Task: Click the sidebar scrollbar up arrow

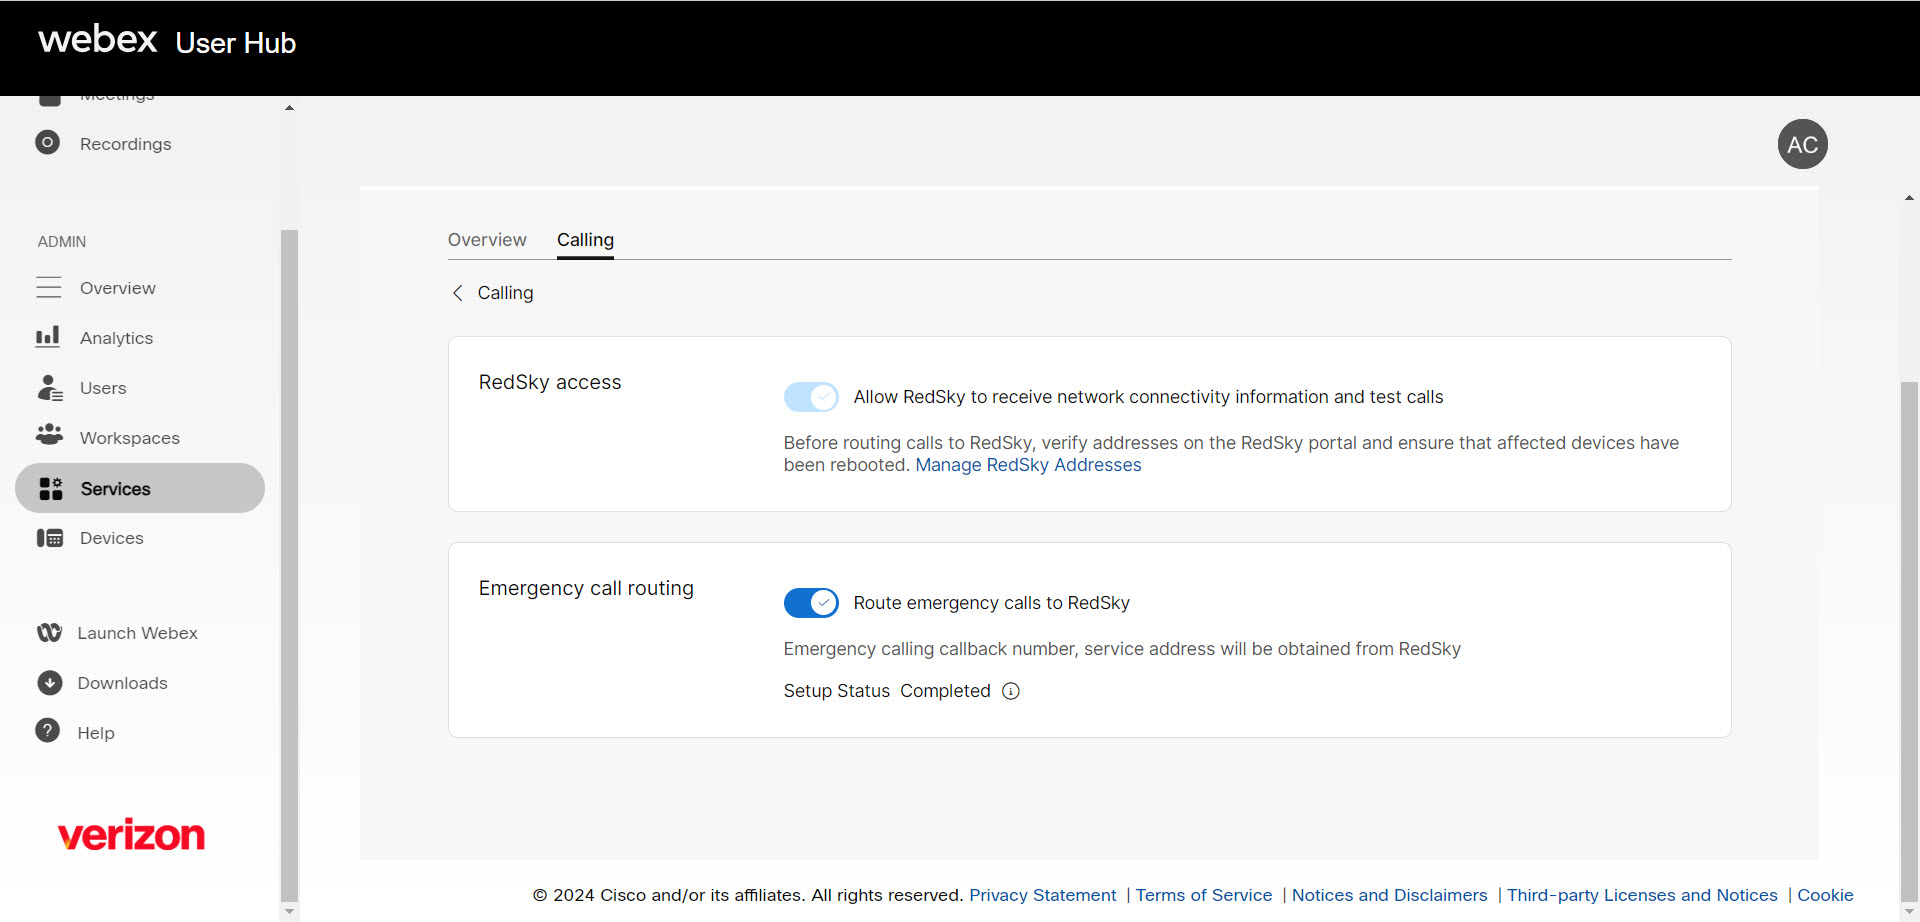Action: (289, 108)
